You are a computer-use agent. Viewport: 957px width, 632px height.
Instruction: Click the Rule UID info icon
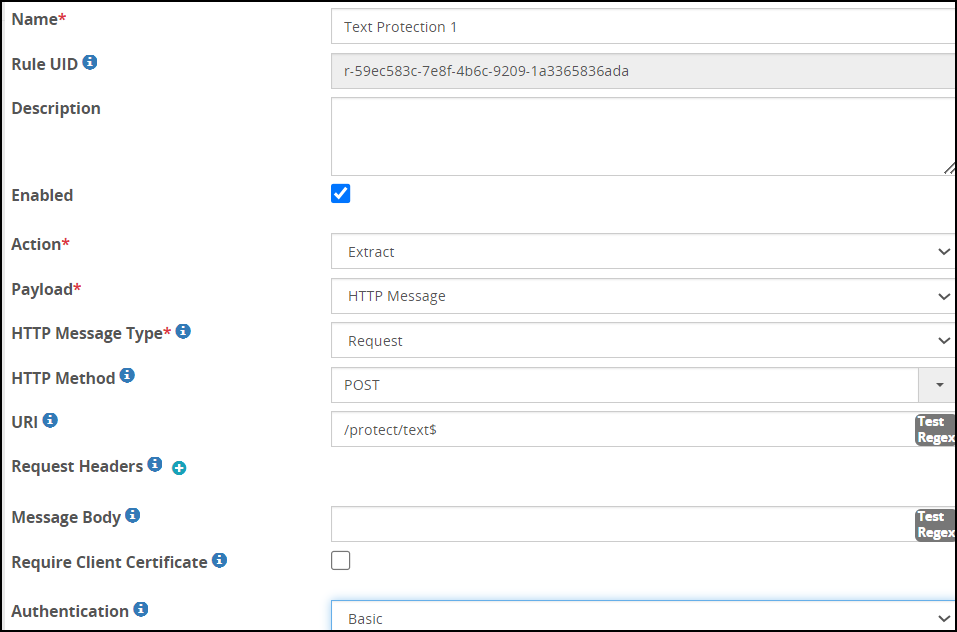[90, 62]
